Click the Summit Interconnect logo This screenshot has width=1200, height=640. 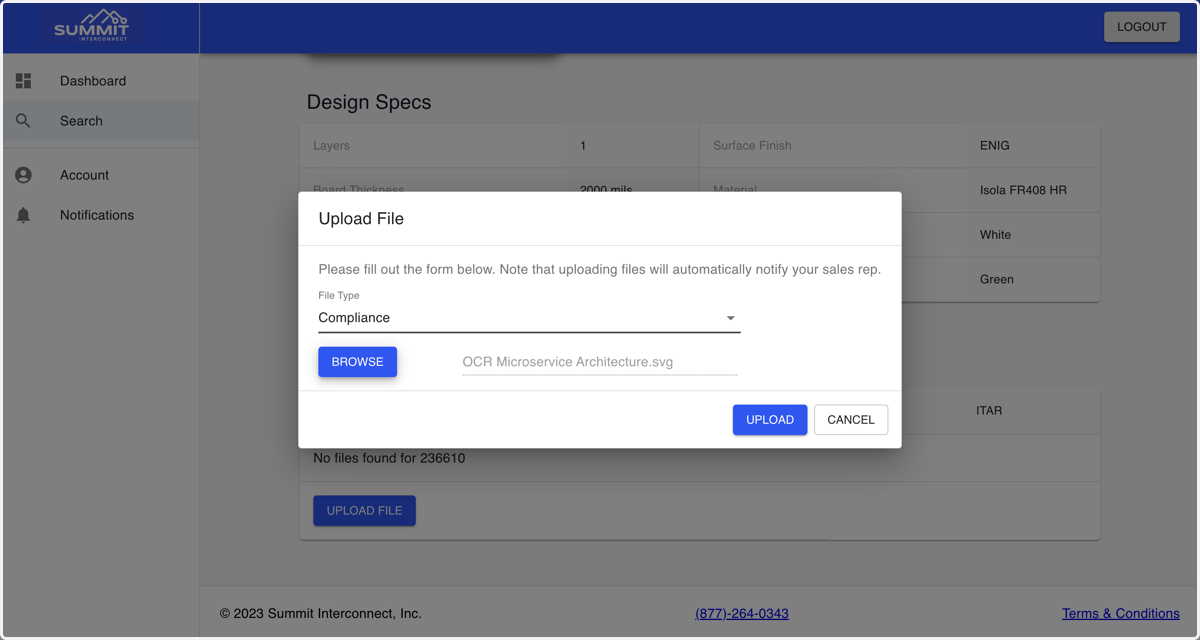click(91, 26)
